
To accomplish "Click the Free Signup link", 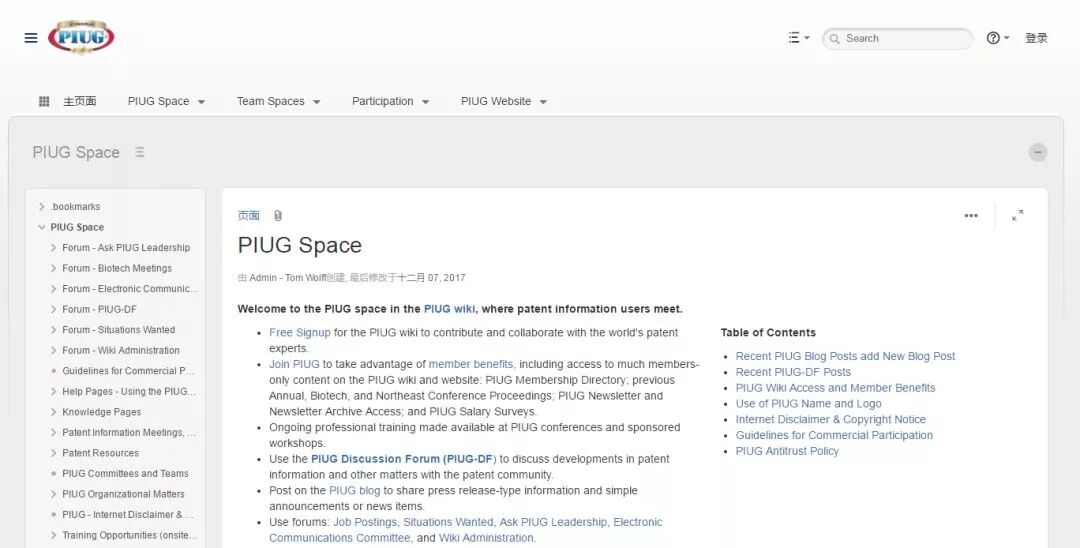I will click(x=300, y=333).
